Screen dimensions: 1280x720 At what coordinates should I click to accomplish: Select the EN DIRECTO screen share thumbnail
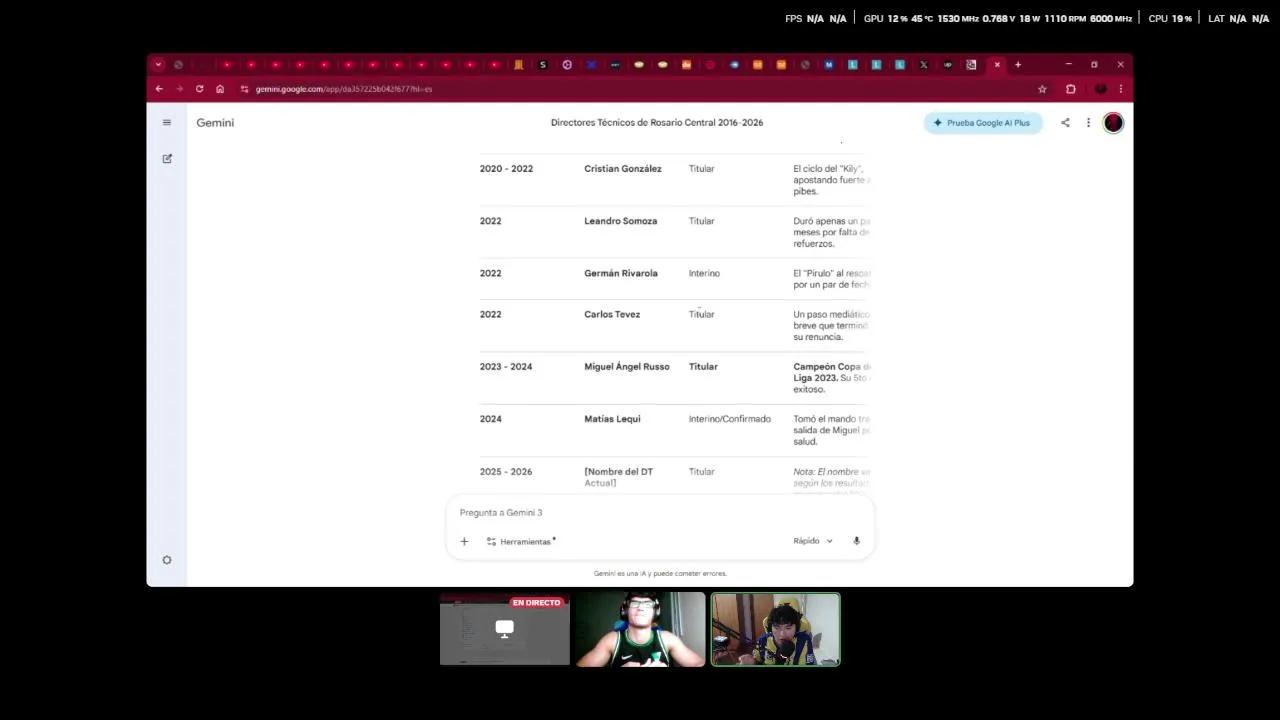tap(505, 629)
